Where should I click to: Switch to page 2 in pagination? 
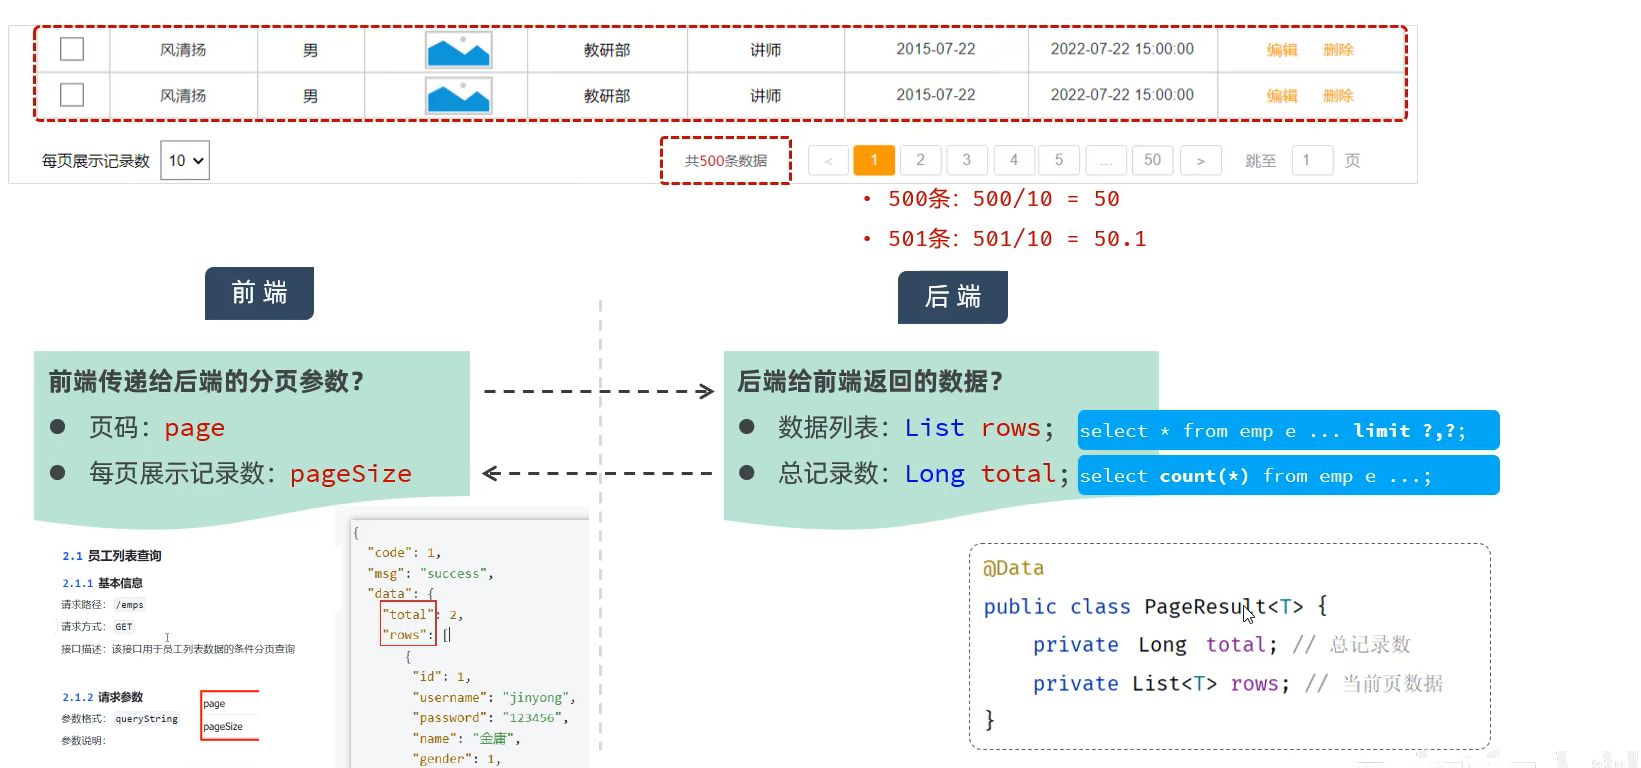coord(920,160)
